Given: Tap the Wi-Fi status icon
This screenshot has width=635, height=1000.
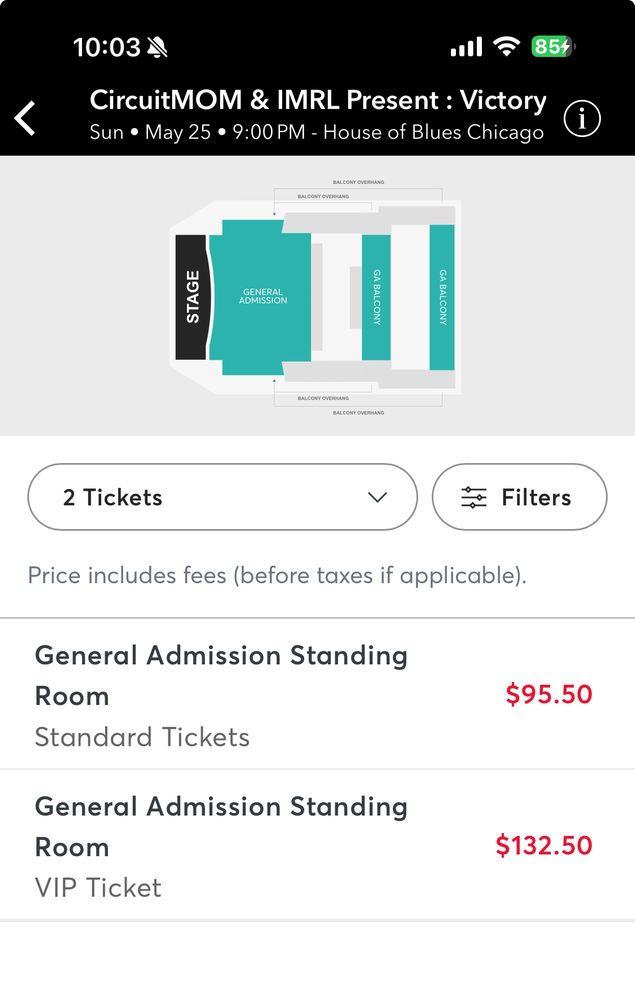Looking at the screenshot, I should click(507, 47).
